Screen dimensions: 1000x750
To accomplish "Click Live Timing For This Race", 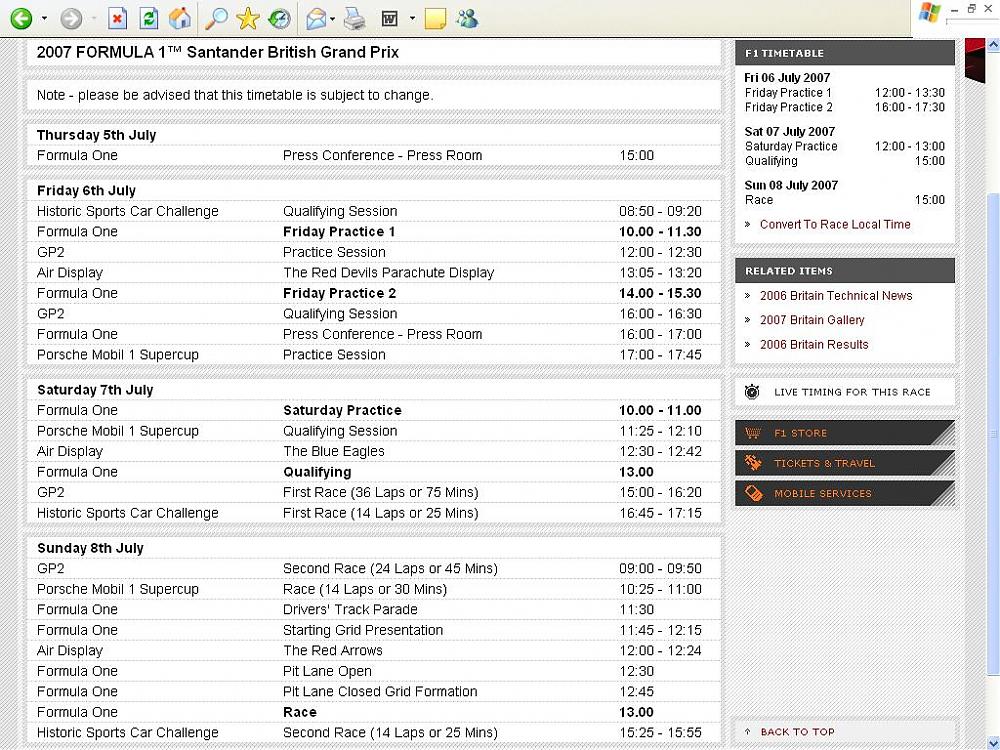I will [851, 392].
